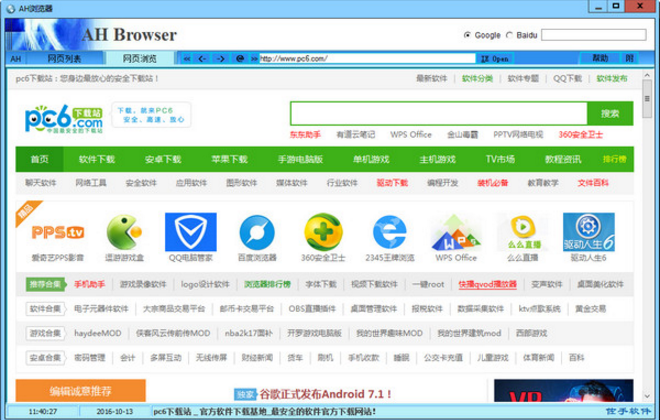The image size is (660, 420).
Task: Click the 百度浏览器 icon
Action: [257, 232]
